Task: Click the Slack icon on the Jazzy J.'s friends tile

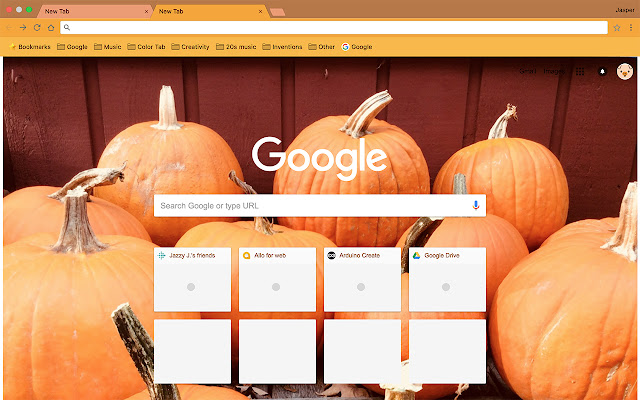Action: 162,256
